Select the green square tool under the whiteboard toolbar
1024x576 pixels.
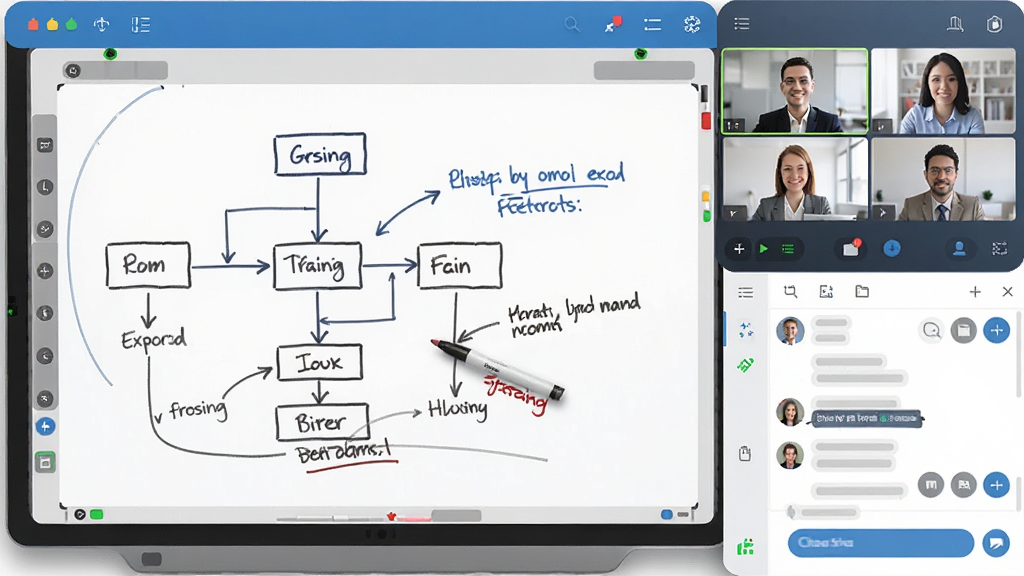(x=45, y=462)
